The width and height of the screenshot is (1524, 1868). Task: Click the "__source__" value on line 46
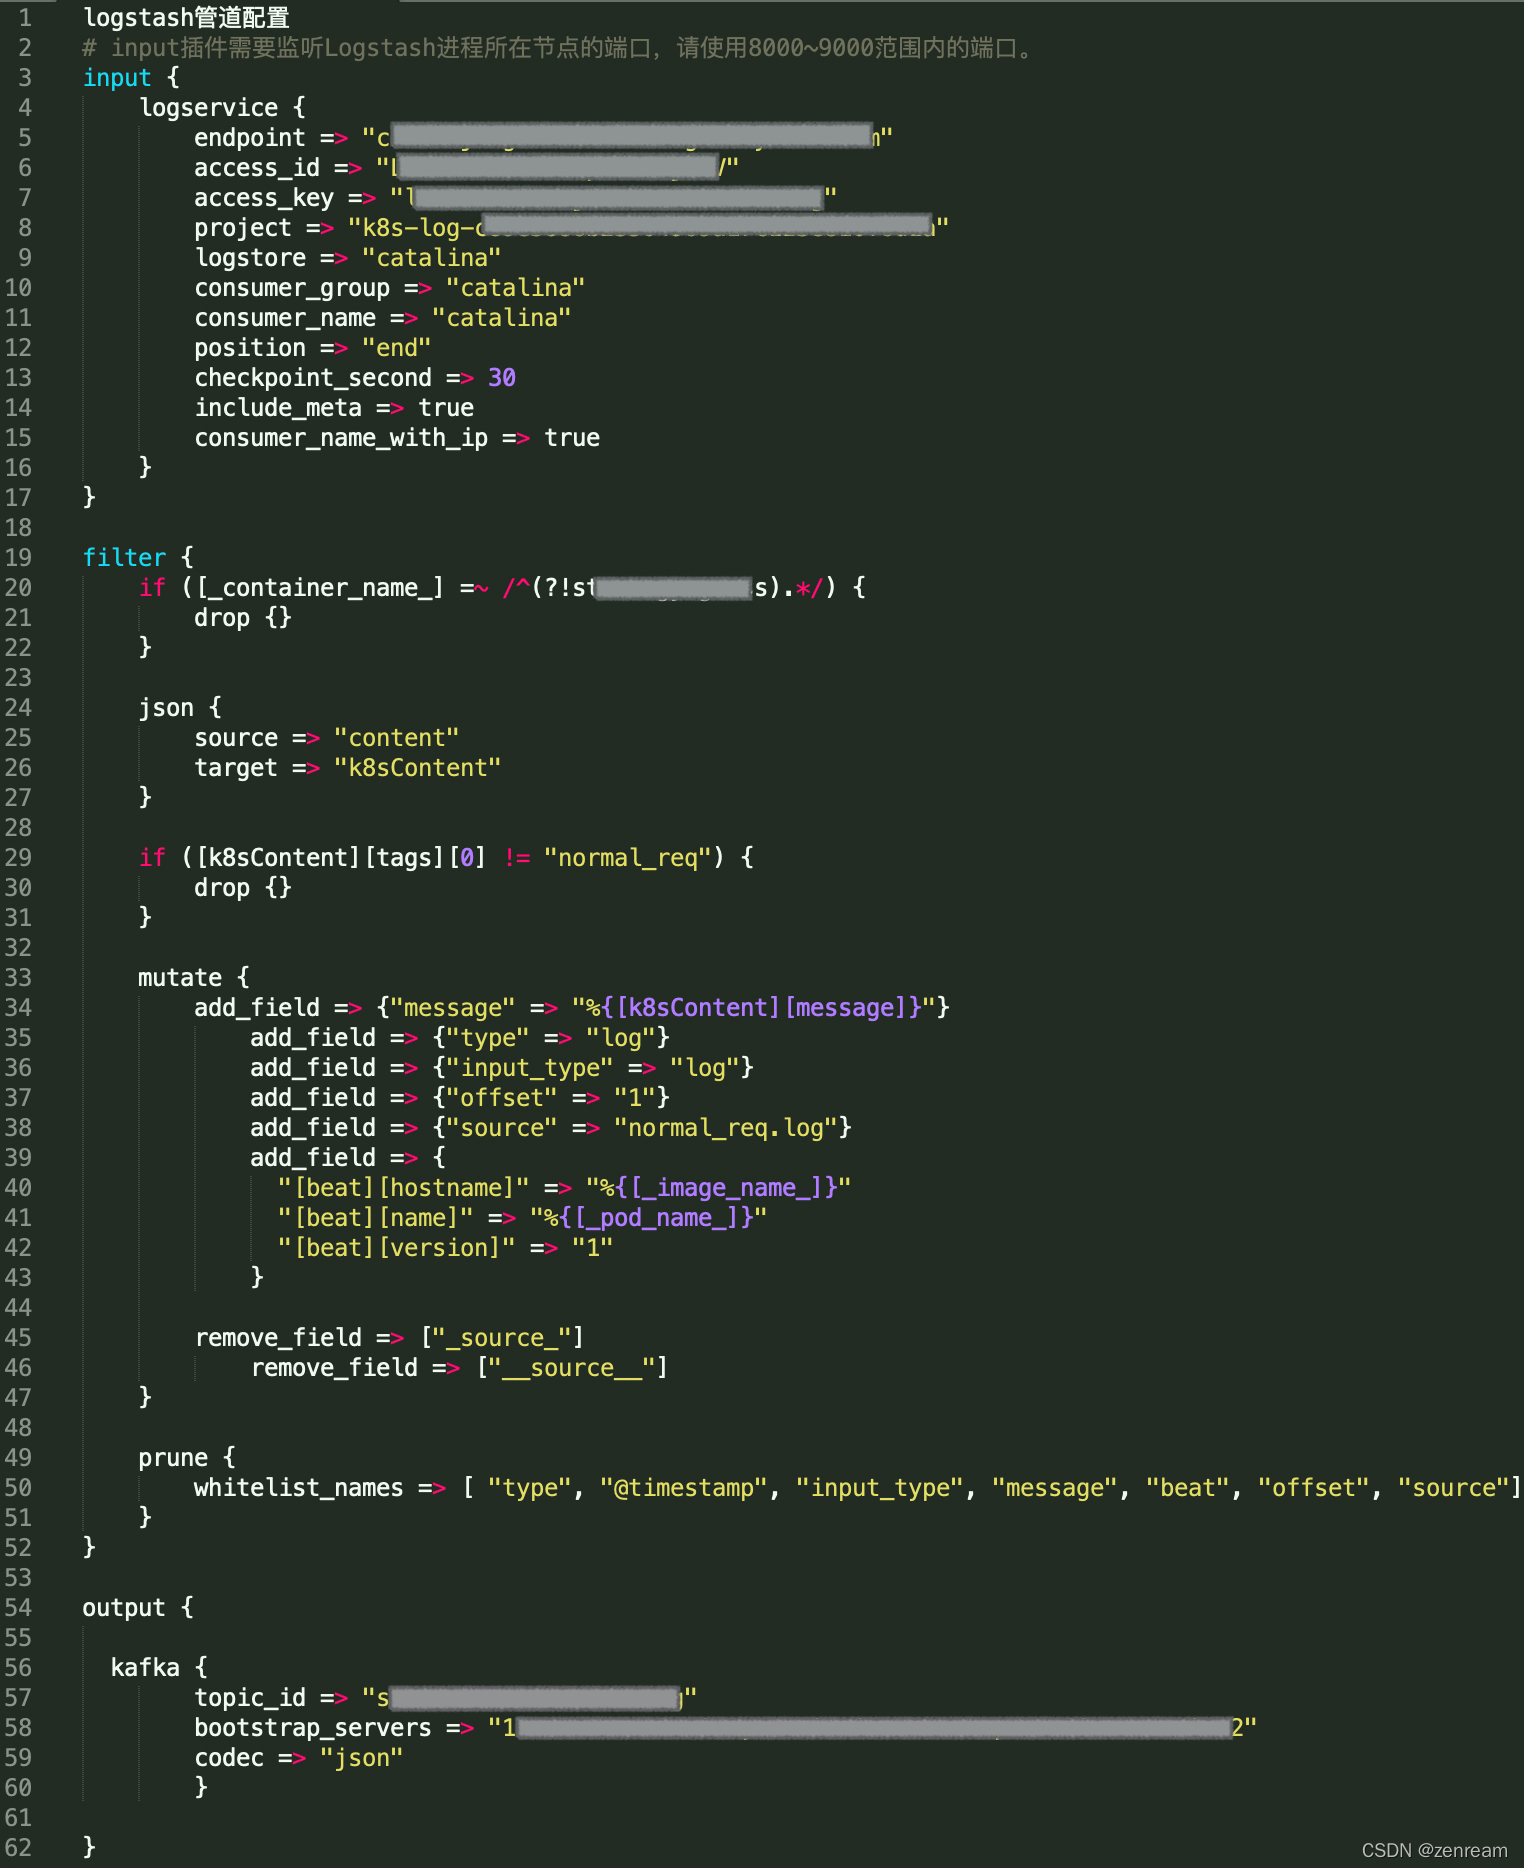[572, 1368]
